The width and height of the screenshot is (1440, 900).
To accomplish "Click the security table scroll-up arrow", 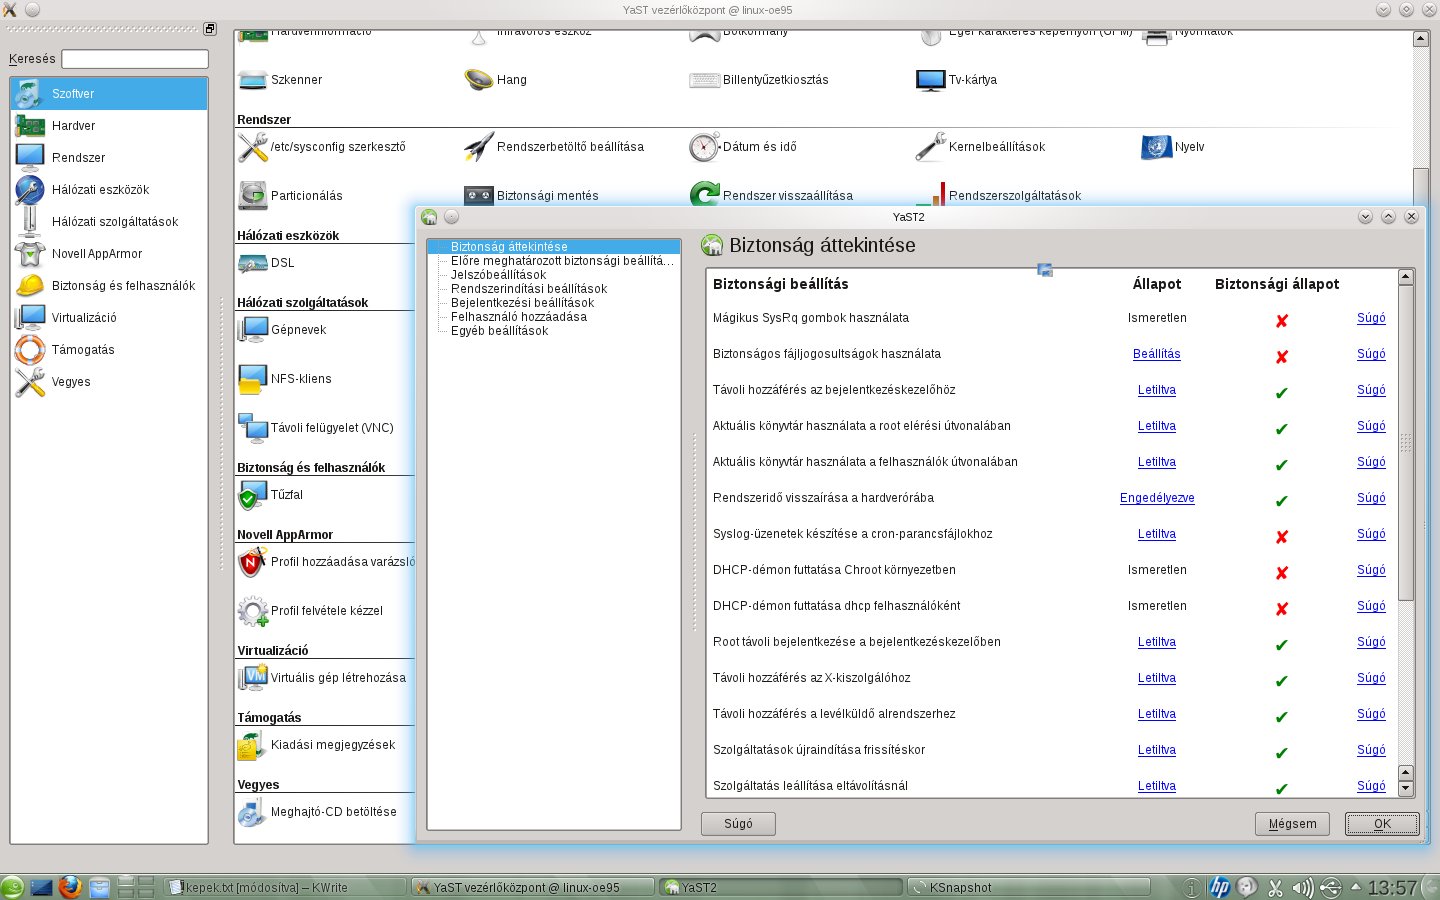I will tap(1406, 277).
